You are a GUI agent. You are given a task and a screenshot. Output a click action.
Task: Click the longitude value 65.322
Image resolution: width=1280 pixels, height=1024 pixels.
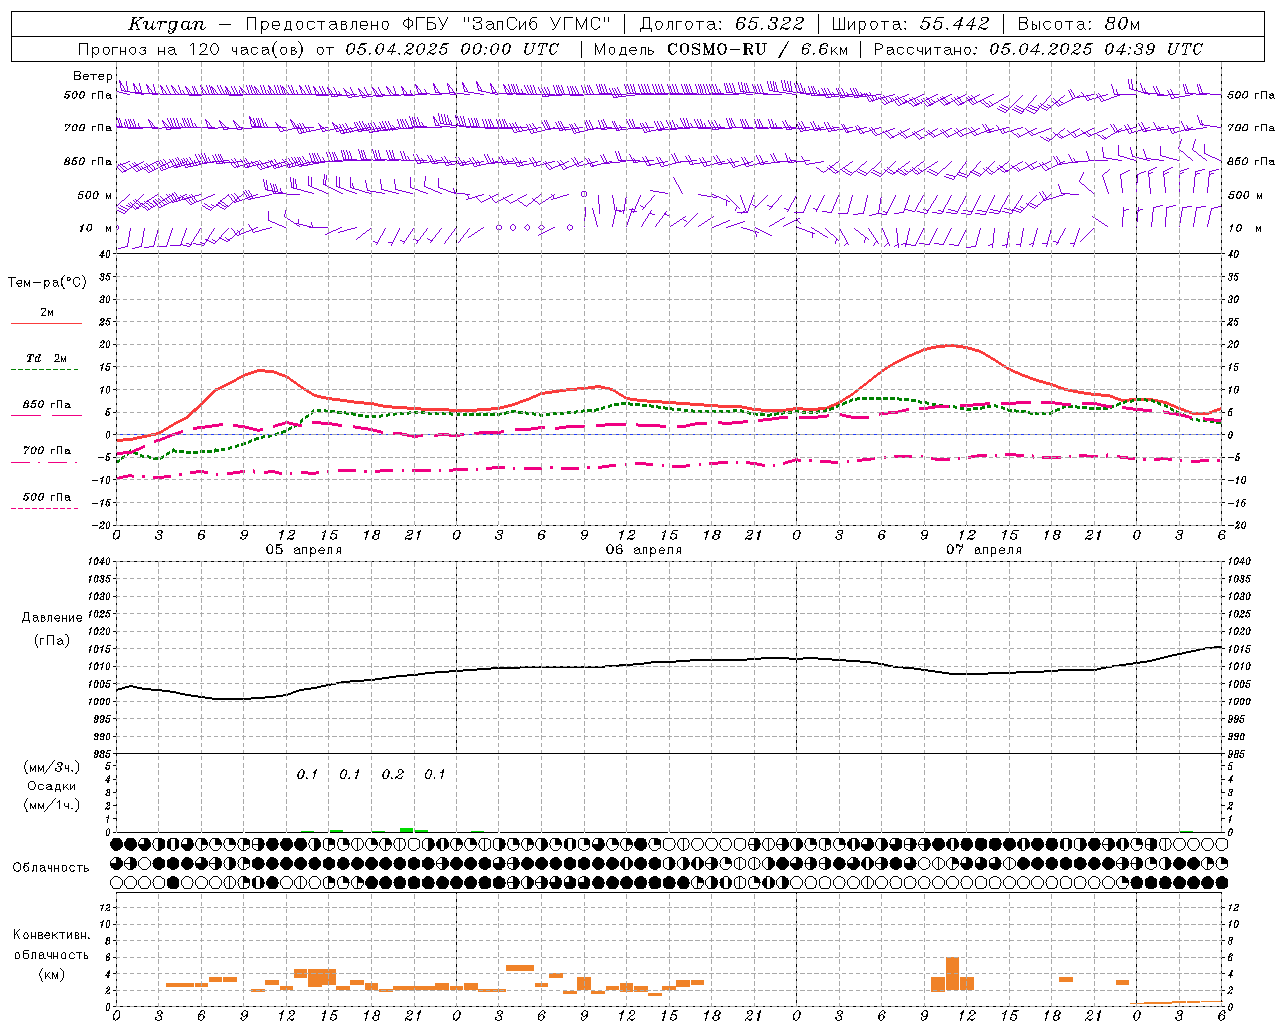[770, 24]
